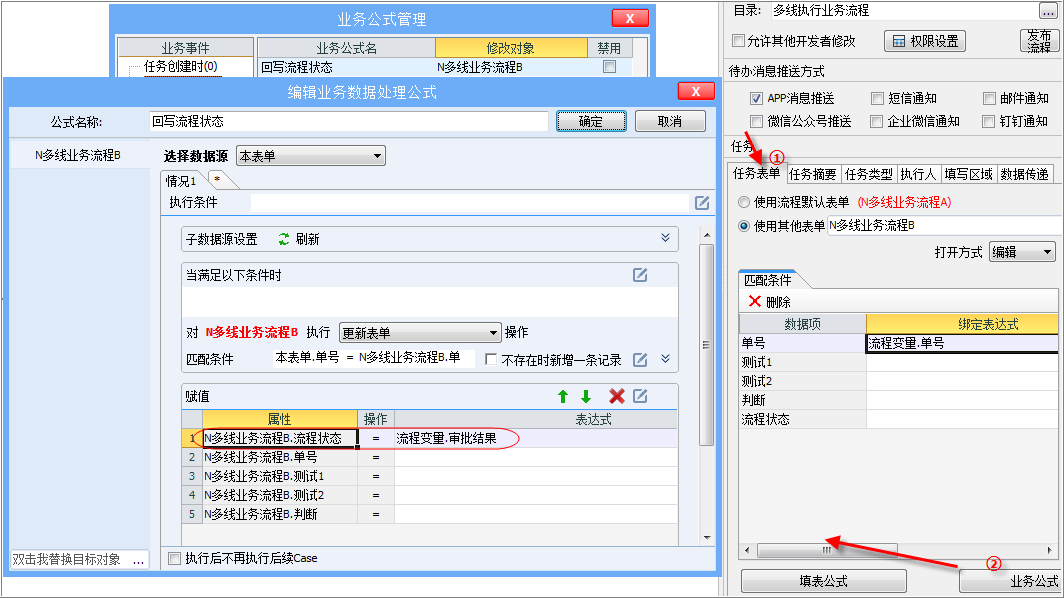Move assignment row down with green arrow

[x=586, y=396]
